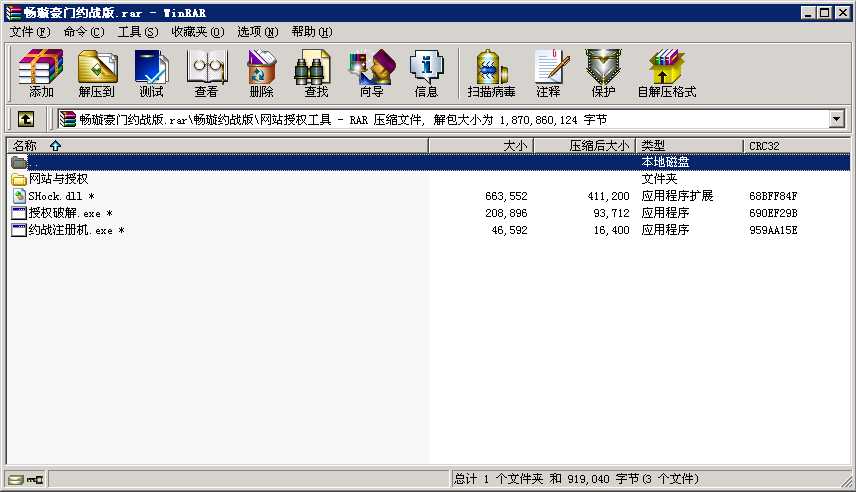
Task: Expand the address bar path dropdown
Action: tap(836, 119)
